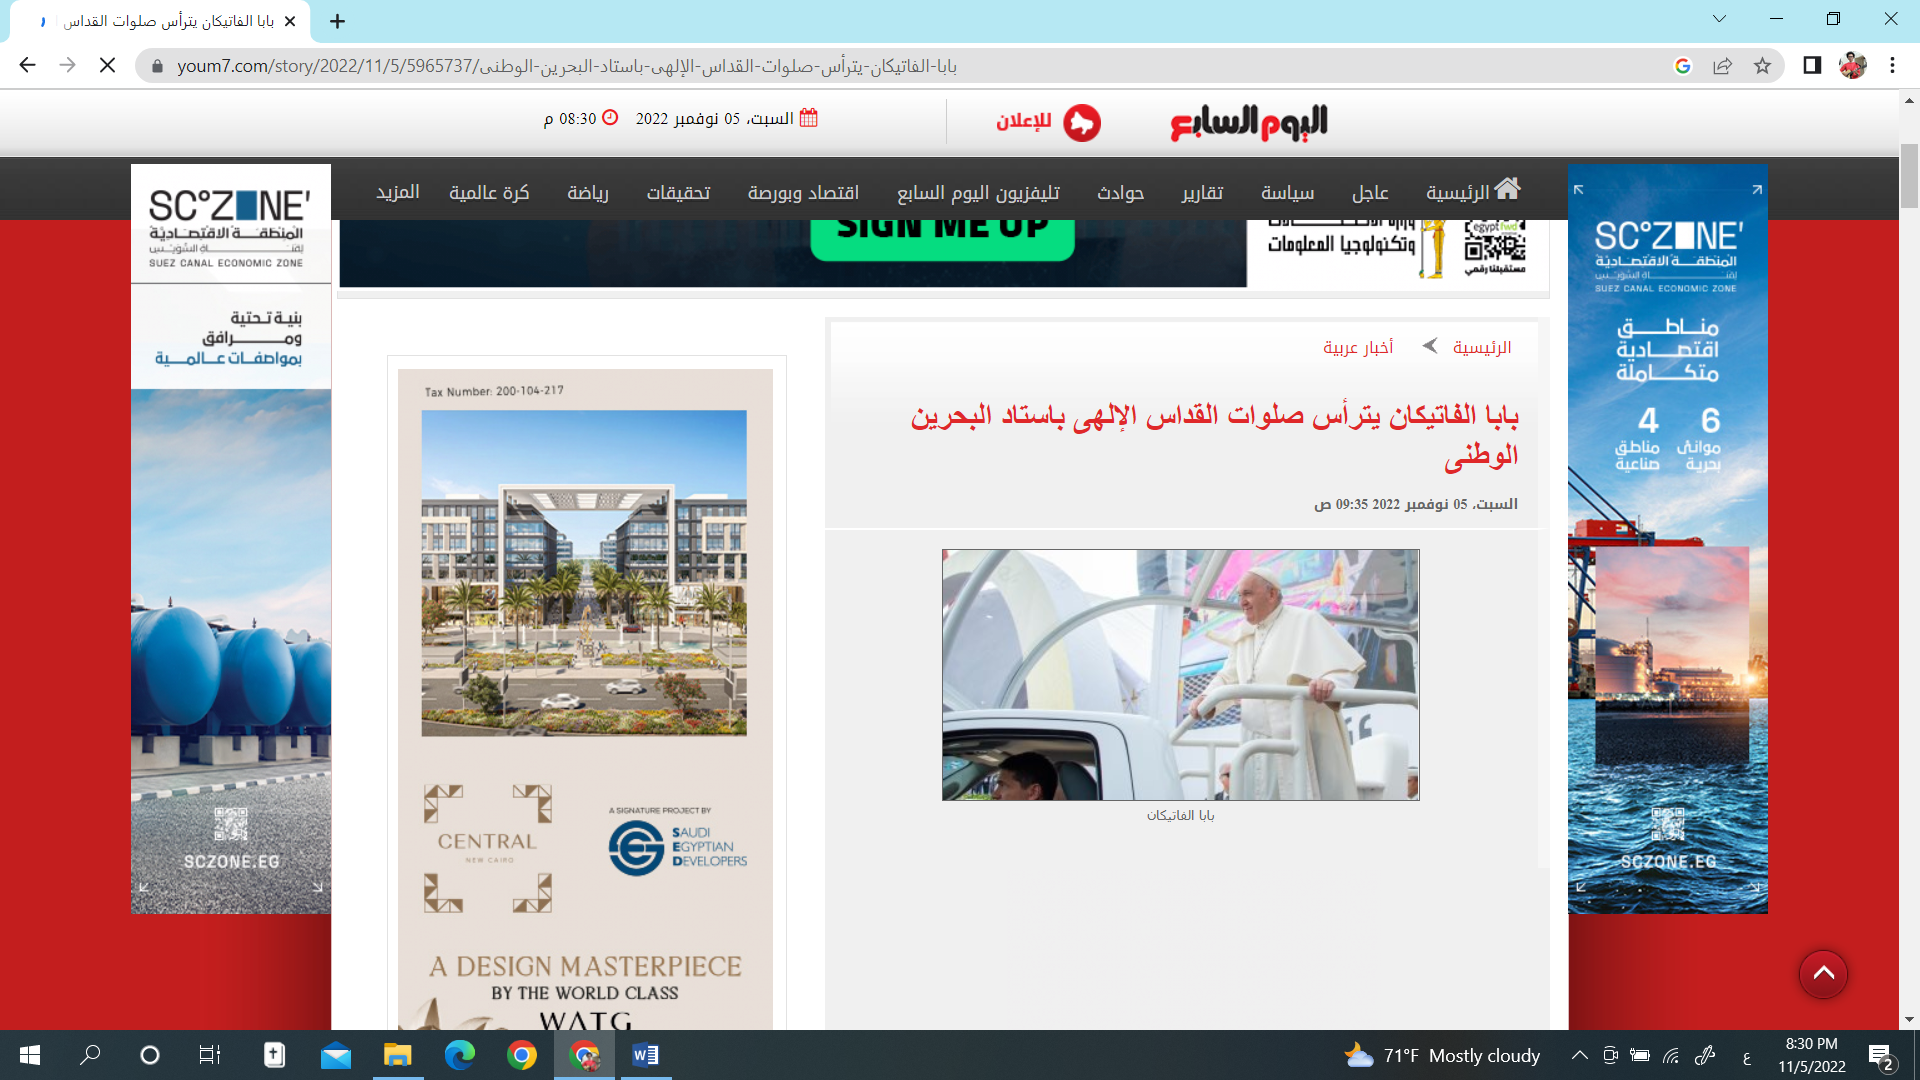Image resolution: width=1920 pixels, height=1080 pixels.
Task: Open Microsoft Edge from taskbar
Action: click(460, 1055)
